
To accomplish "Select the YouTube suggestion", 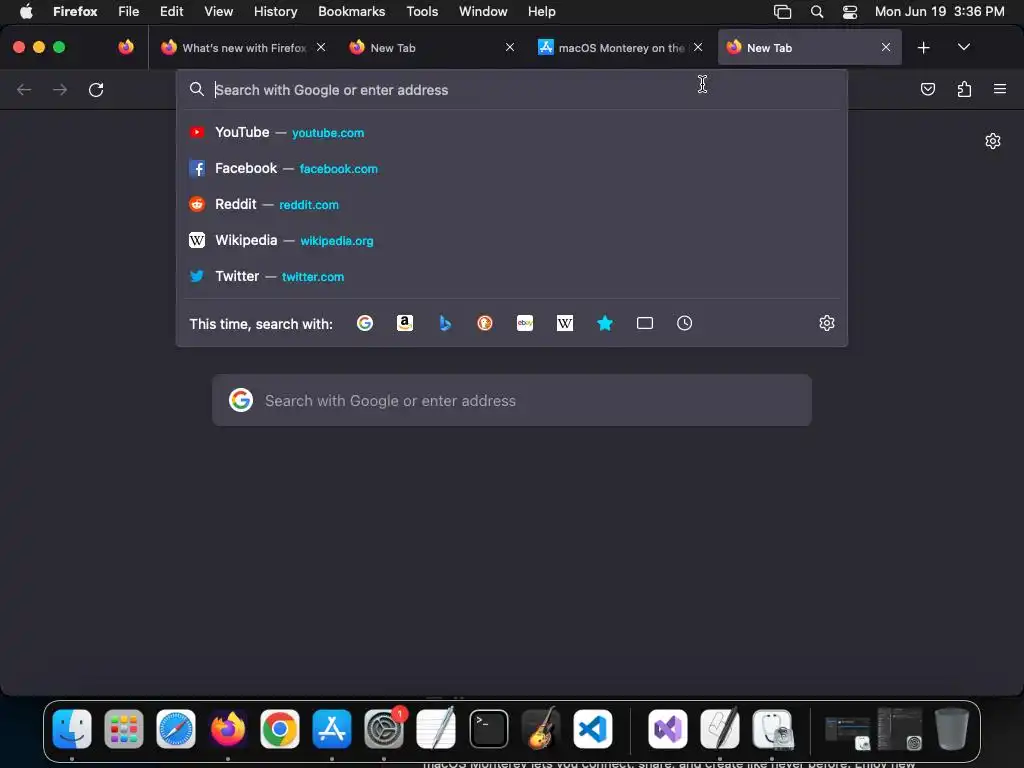I will (x=512, y=133).
